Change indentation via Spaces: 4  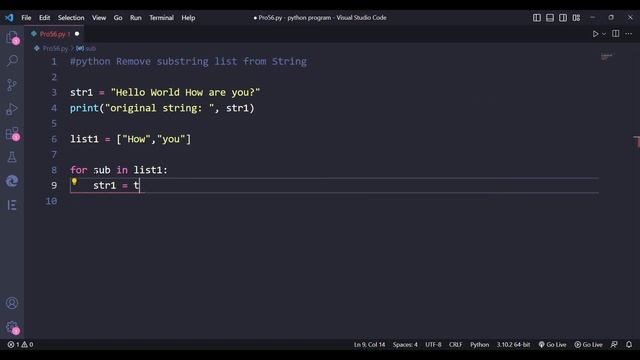[405, 344]
